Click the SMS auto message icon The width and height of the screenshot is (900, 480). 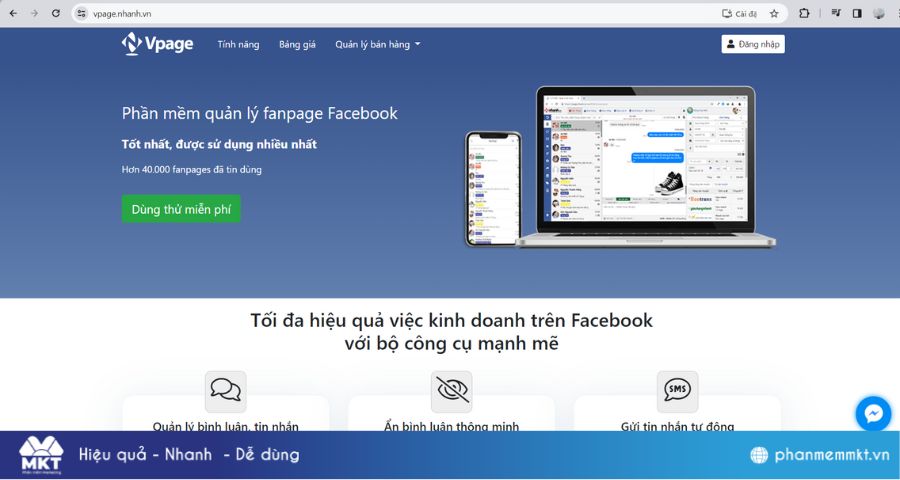click(x=677, y=390)
